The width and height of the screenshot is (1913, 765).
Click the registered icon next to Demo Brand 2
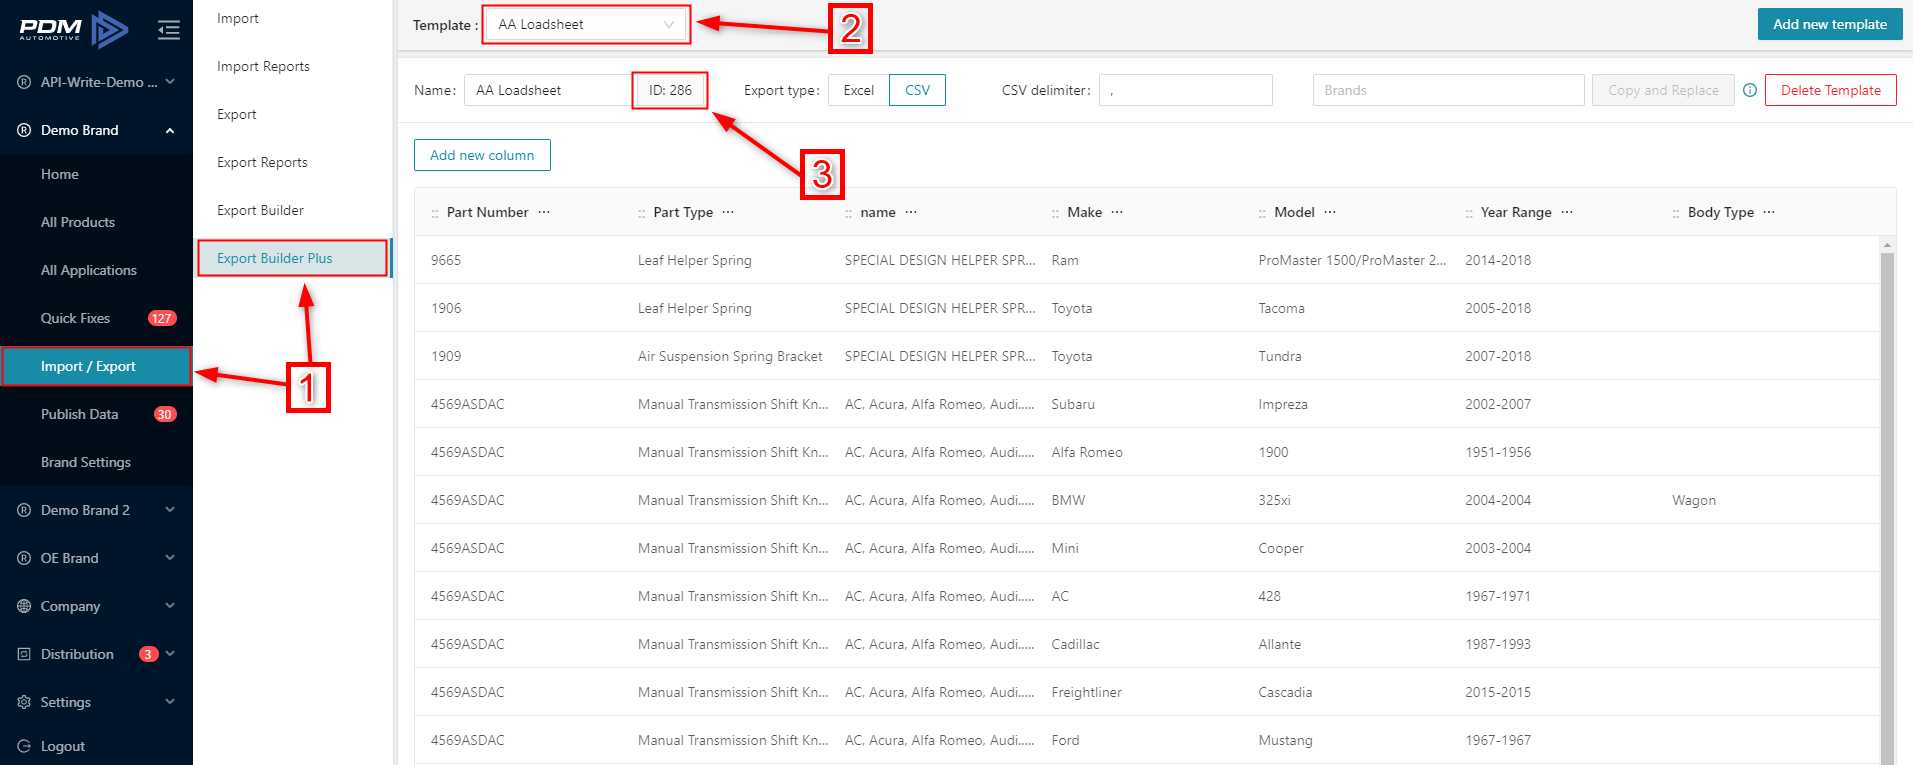[24, 510]
